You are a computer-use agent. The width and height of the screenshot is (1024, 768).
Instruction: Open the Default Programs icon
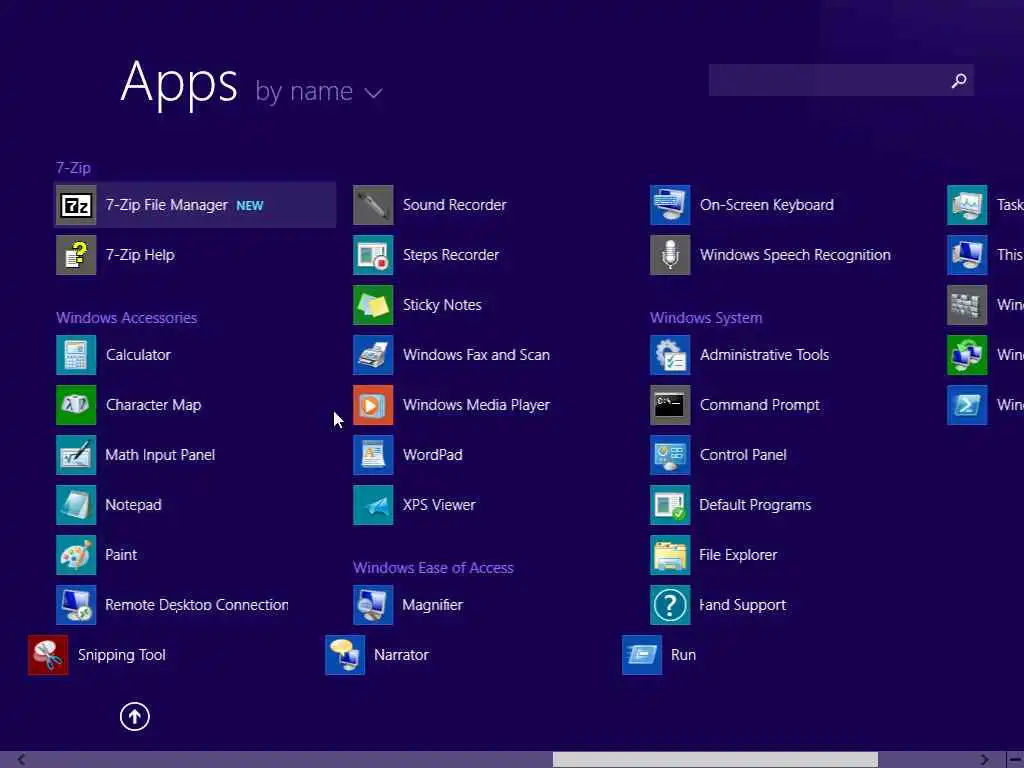tap(670, 505)
